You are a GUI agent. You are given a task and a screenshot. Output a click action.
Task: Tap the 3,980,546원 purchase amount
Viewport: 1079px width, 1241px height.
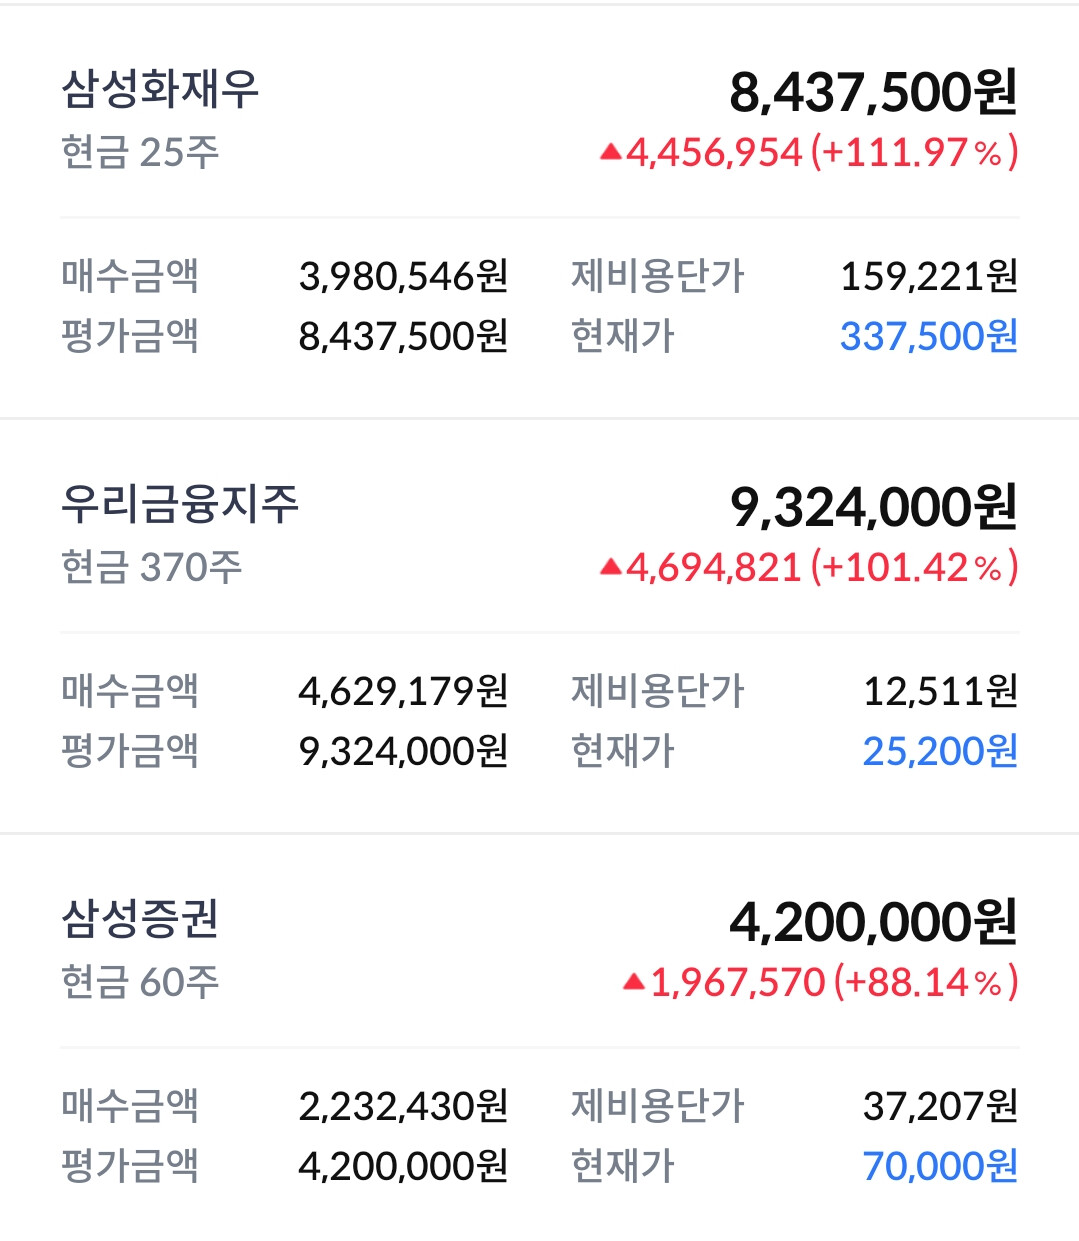[404, 276]
